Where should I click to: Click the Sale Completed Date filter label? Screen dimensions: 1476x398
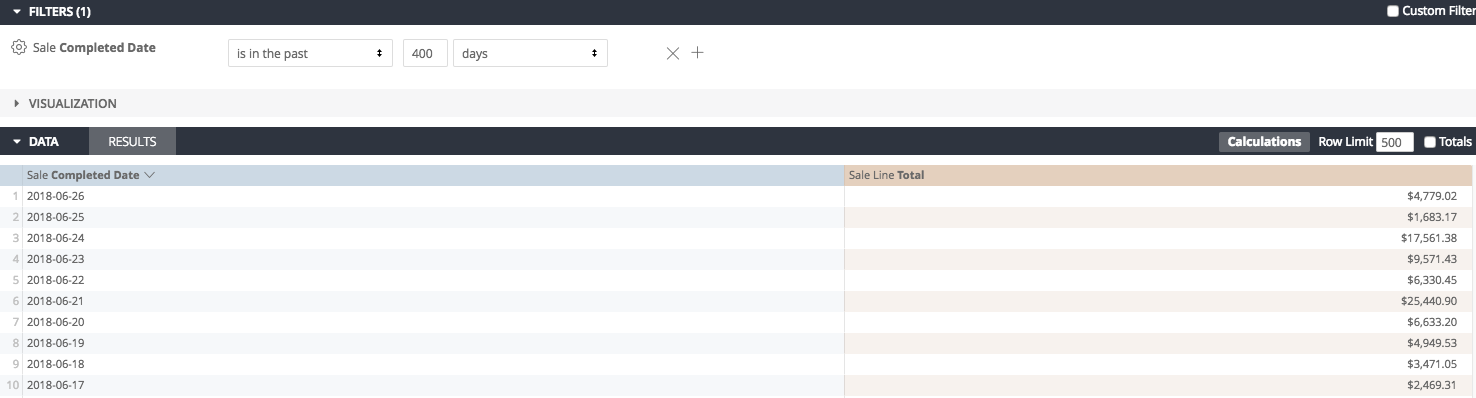pos(94,47)
